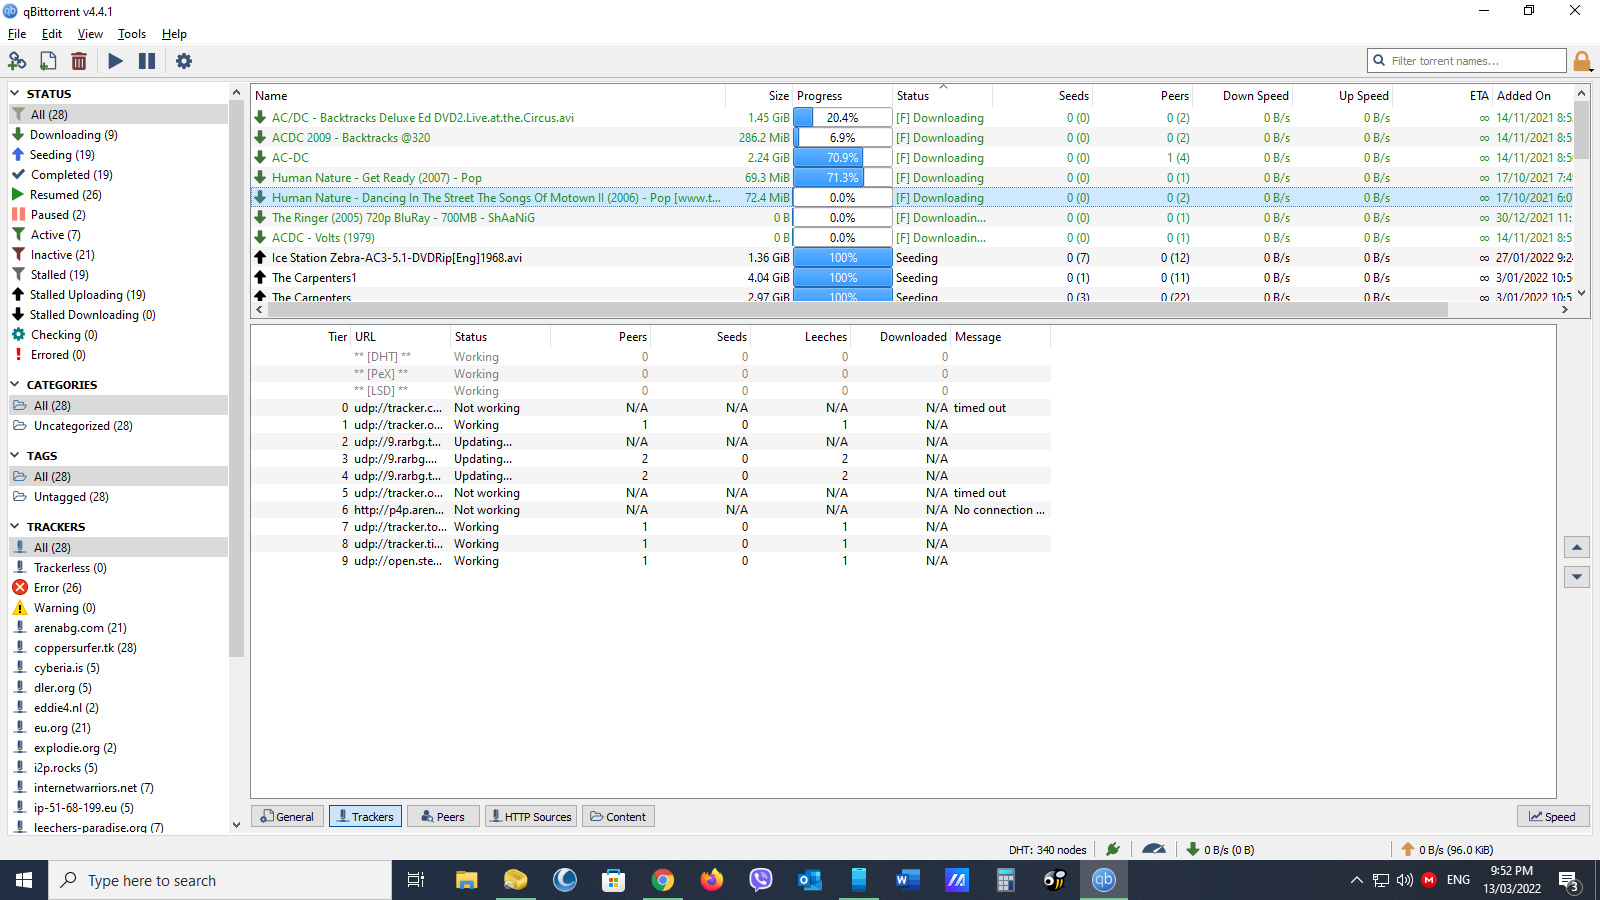1600x900 pixels.
Task: Select Ice Station Zebra torrent row
Action: tap(912, 258)
